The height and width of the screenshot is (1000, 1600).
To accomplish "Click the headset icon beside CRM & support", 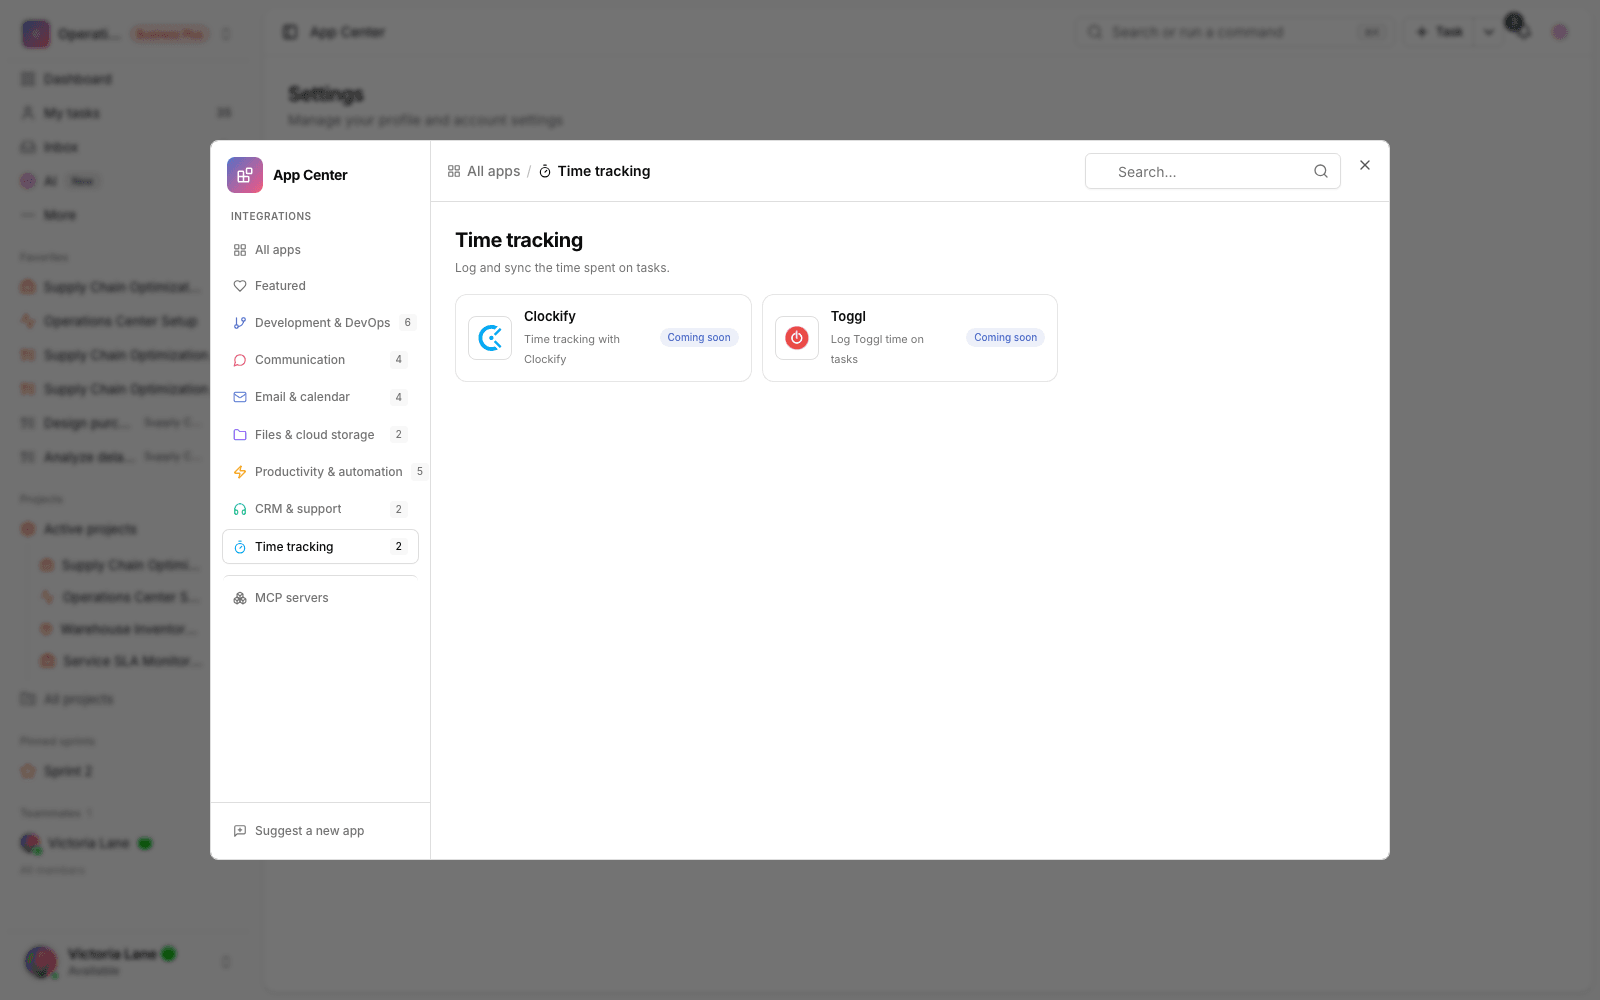I will (240, 509).
